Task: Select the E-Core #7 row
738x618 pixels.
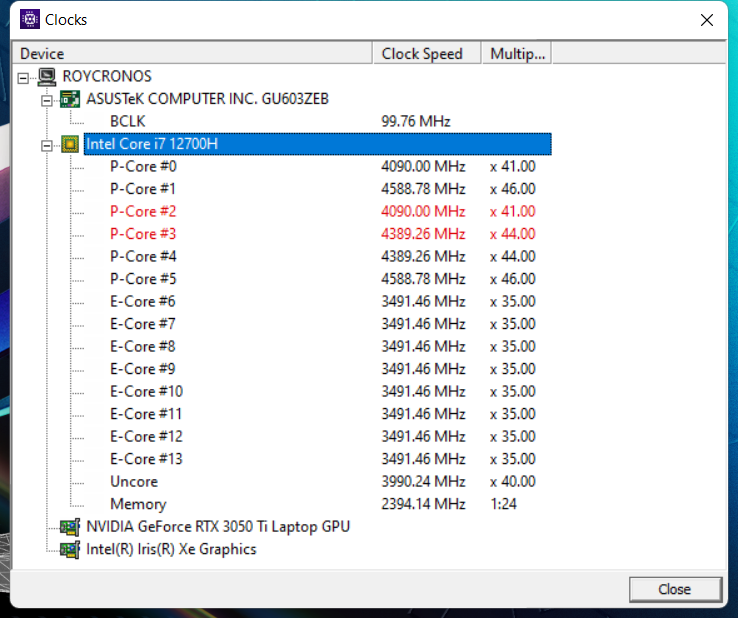Action: (143, 324)
